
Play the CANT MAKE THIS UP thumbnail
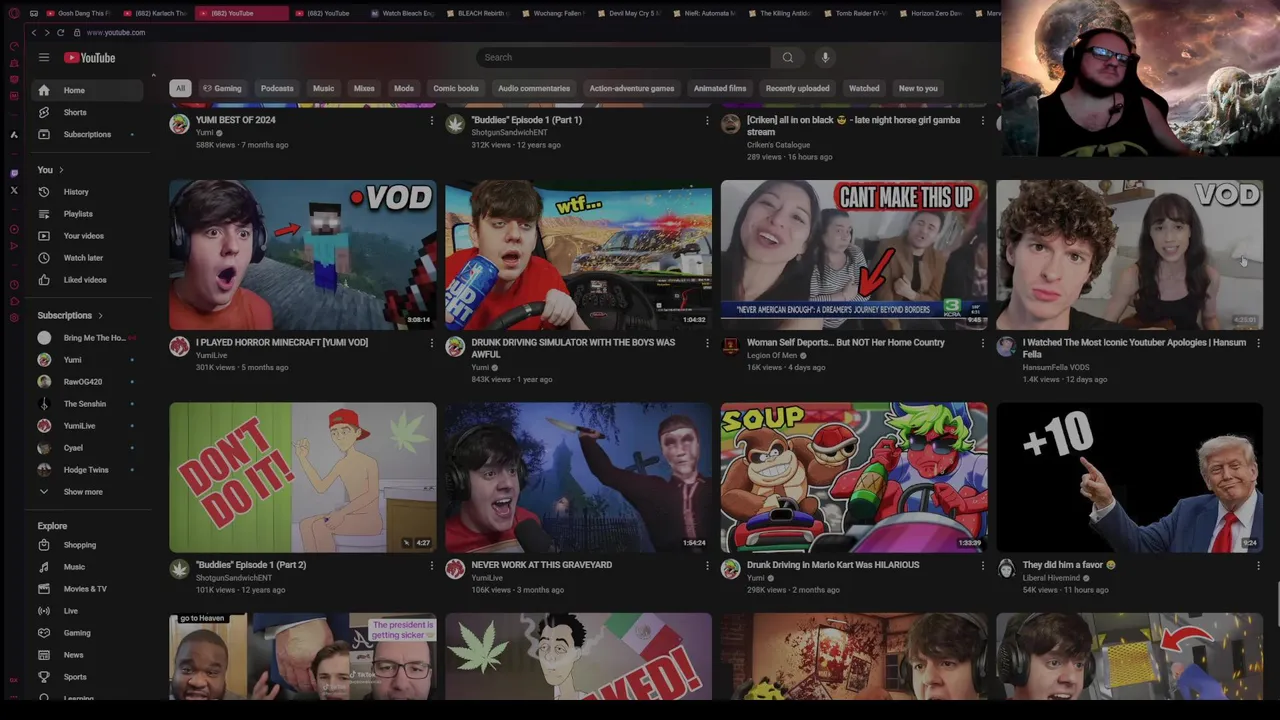click(x=854, y=255)
